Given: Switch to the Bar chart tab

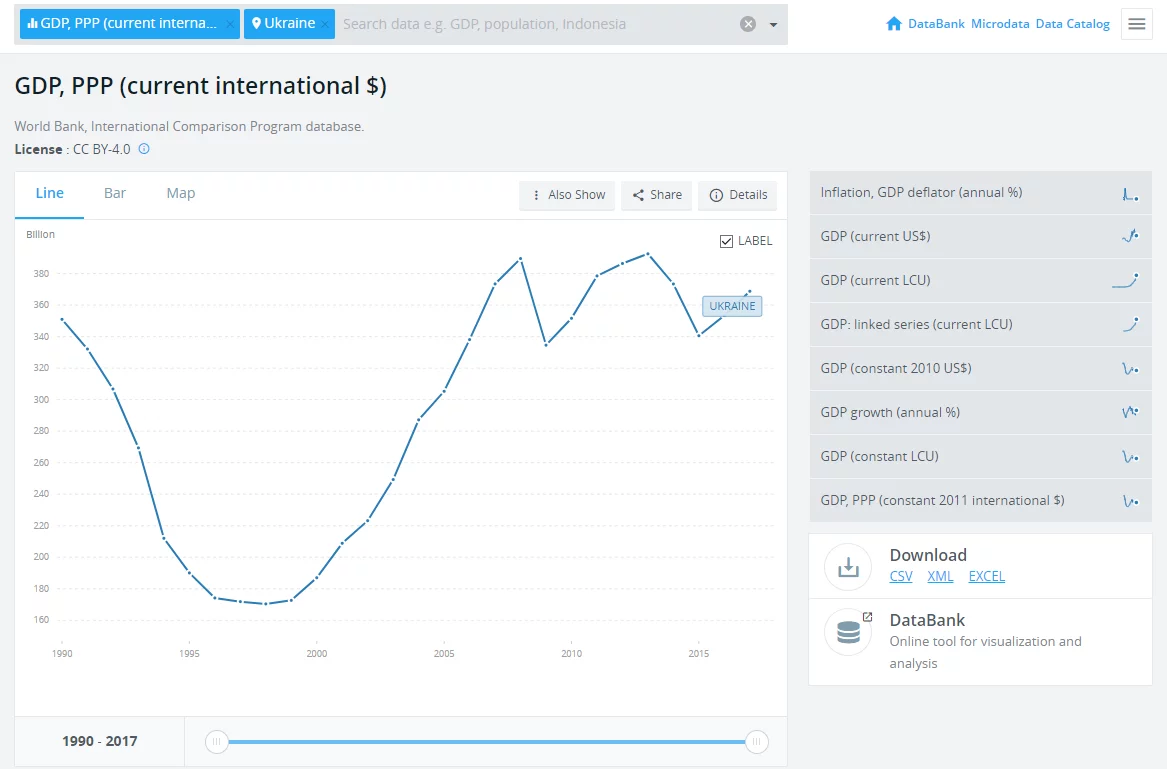Looking at the screenshot, I should pos(115,193).
